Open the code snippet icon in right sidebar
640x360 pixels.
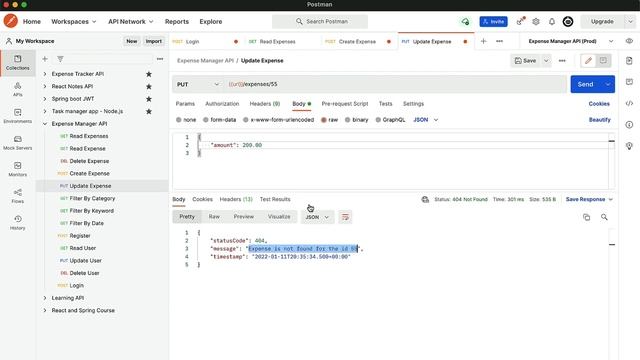629,104
